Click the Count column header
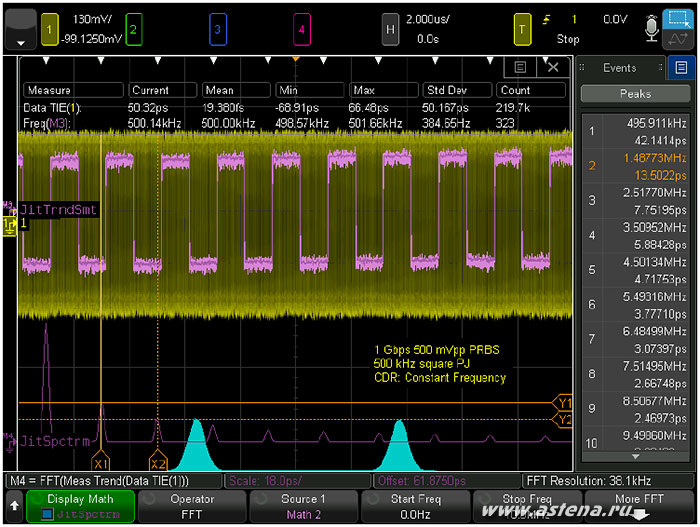 pyautogui.click(x=531, y=90)
